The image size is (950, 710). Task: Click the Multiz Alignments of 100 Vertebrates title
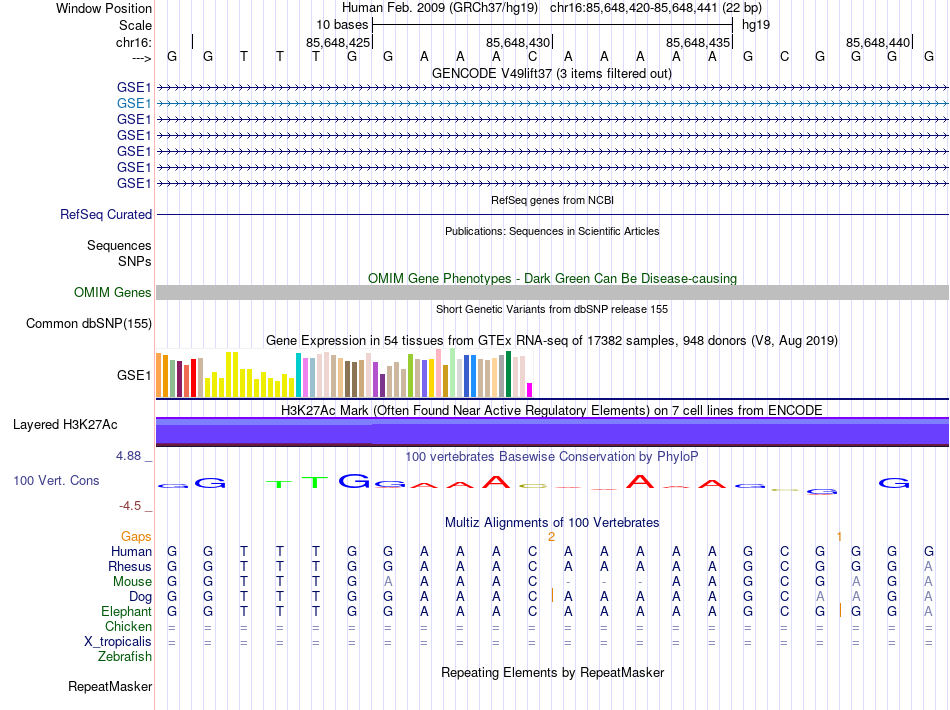tap(551, 523)
